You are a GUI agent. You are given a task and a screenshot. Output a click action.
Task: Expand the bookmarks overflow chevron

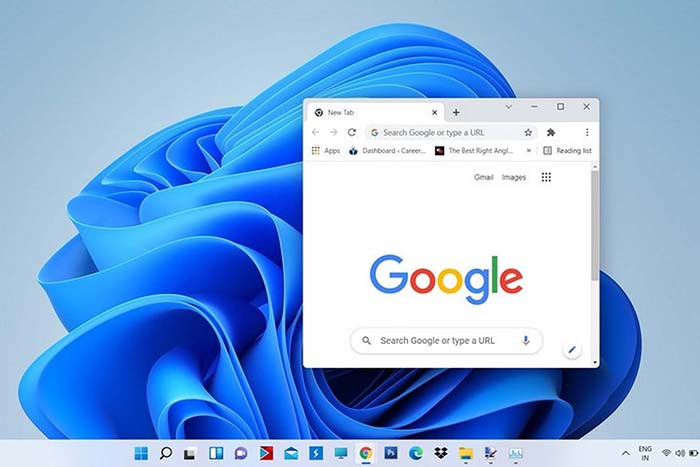tap(529, 151)
